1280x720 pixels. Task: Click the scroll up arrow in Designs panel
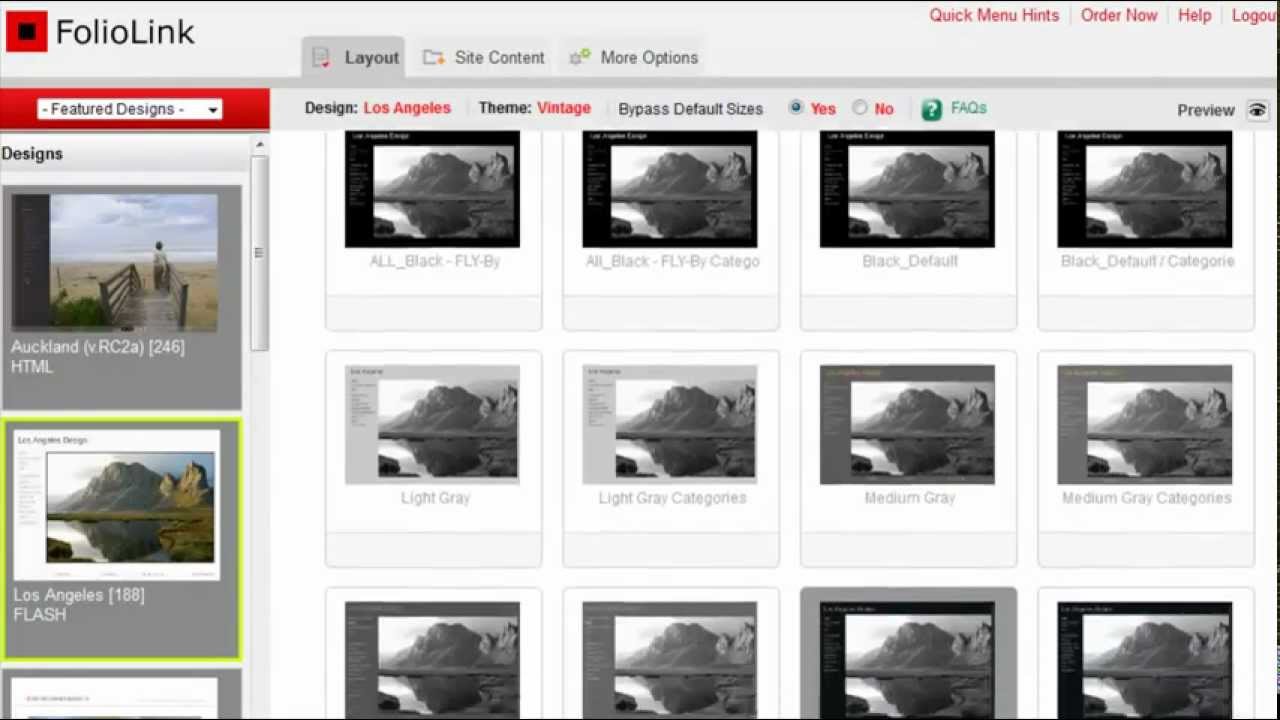[x=260, y=145]
